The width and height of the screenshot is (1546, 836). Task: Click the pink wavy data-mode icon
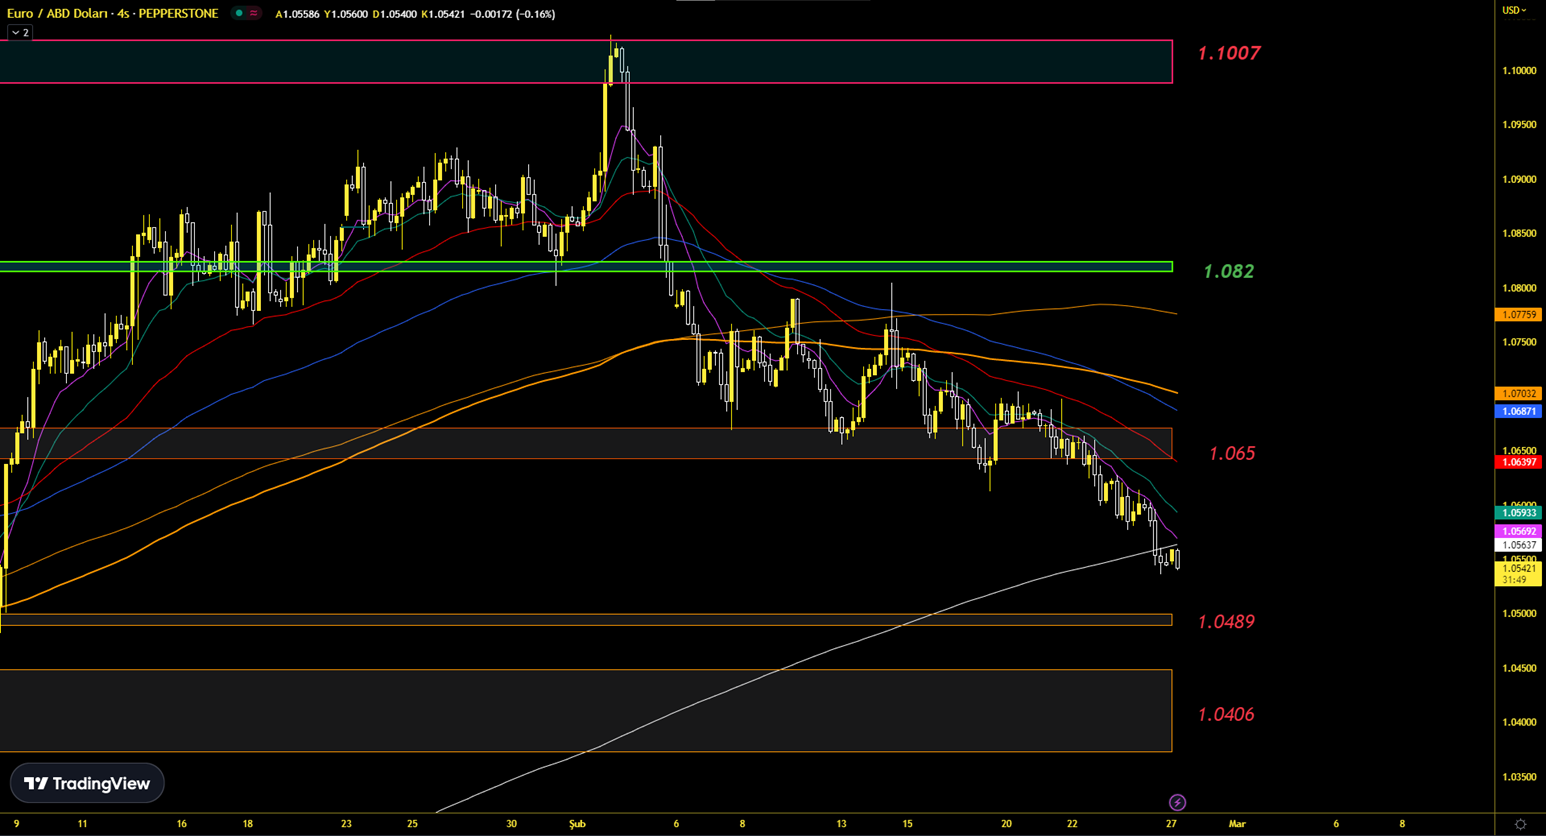tap(254, 14)
